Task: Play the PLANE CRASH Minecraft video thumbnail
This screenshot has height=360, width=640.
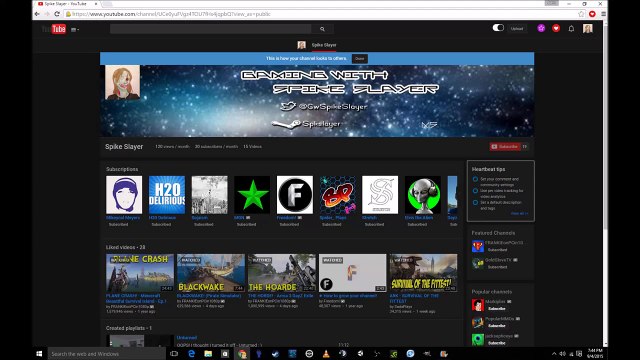Action: [x=140, y=273]
